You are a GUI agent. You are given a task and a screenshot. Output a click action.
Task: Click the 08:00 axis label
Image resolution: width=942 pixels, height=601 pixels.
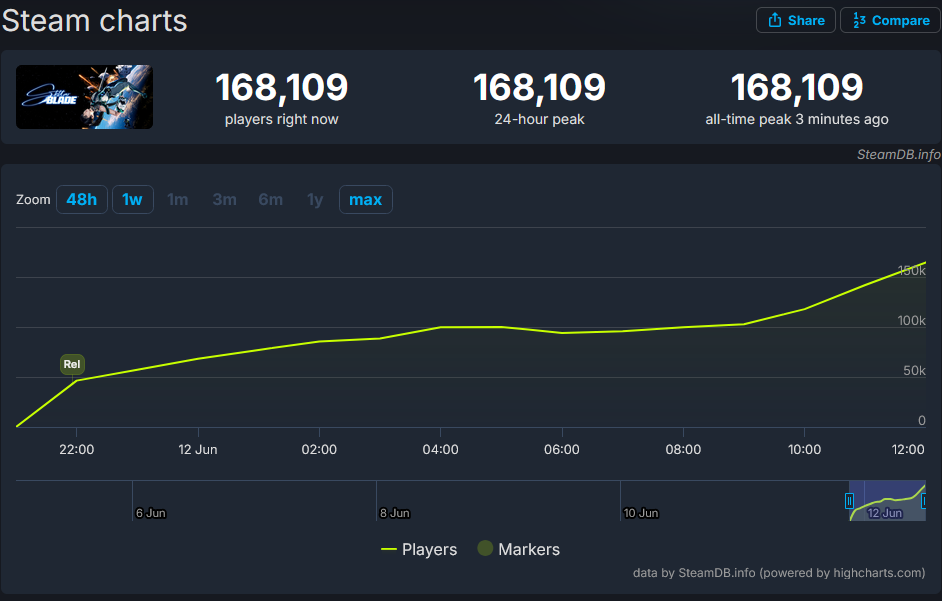point(683,450)
